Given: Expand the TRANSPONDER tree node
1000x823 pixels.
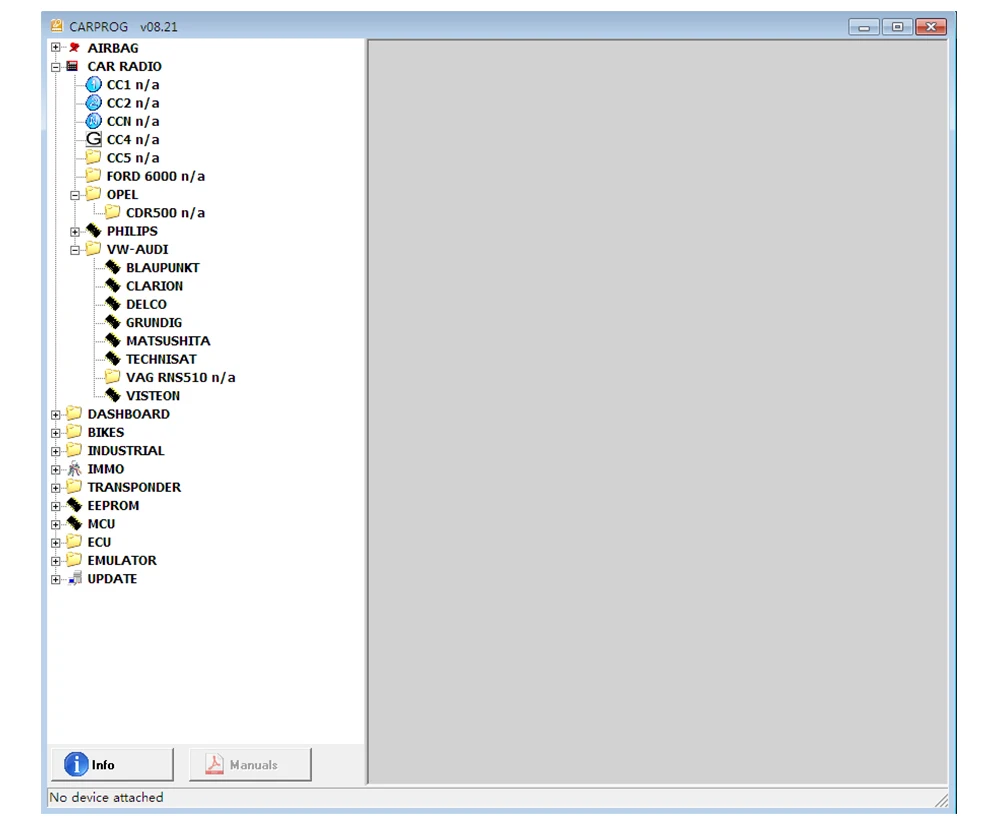Looking at the screenshot, I should point(55,488).
